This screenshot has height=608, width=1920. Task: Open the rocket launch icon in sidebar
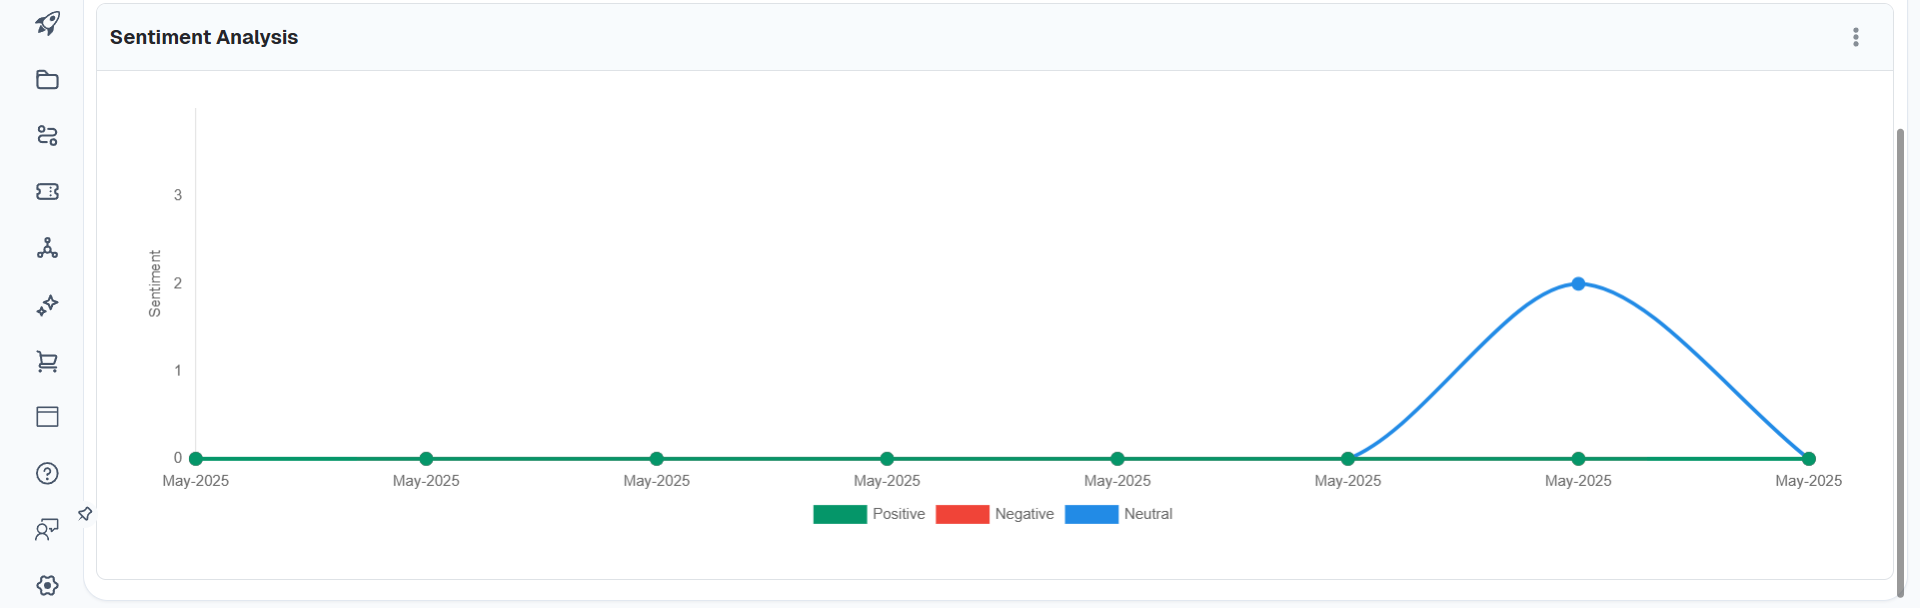click(x=47, y=23)
